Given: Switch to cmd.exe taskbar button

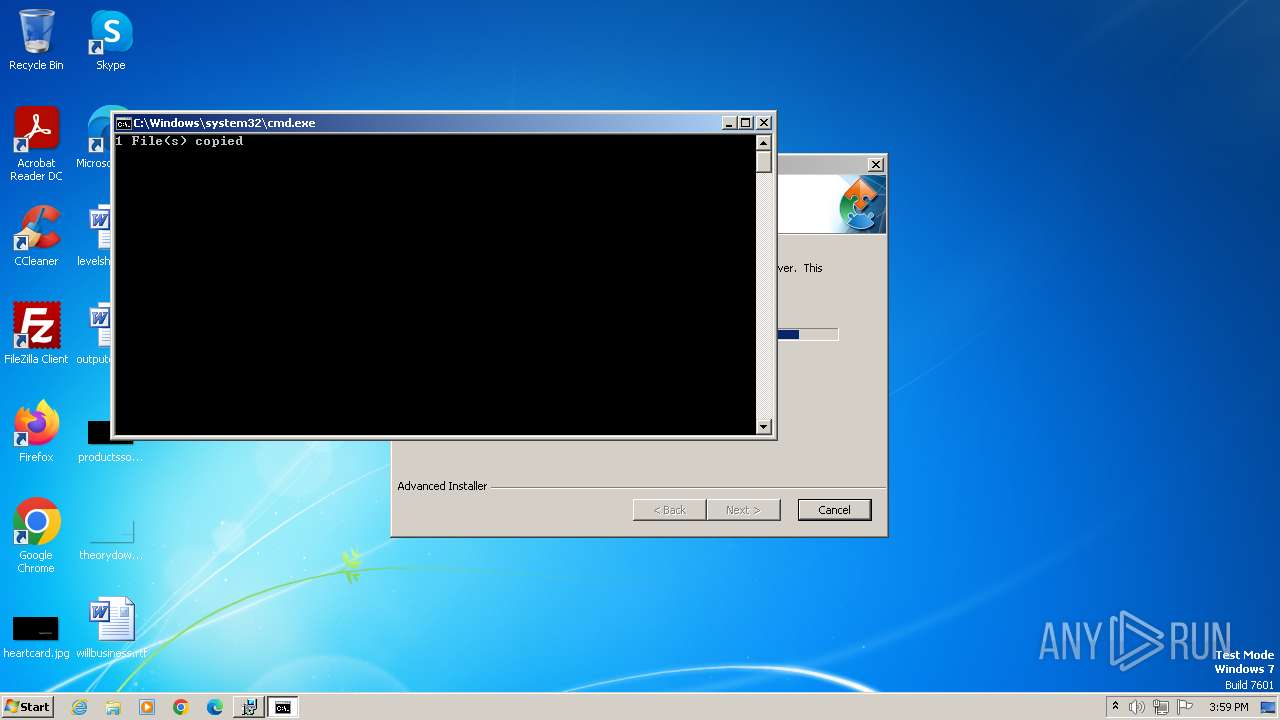Looking at the screenshot, I should (x=283, y=707).
